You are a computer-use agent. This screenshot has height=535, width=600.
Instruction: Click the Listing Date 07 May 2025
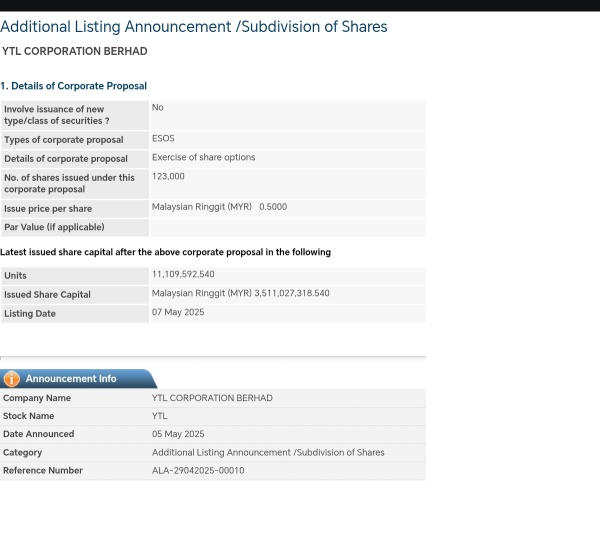point(178,312)
